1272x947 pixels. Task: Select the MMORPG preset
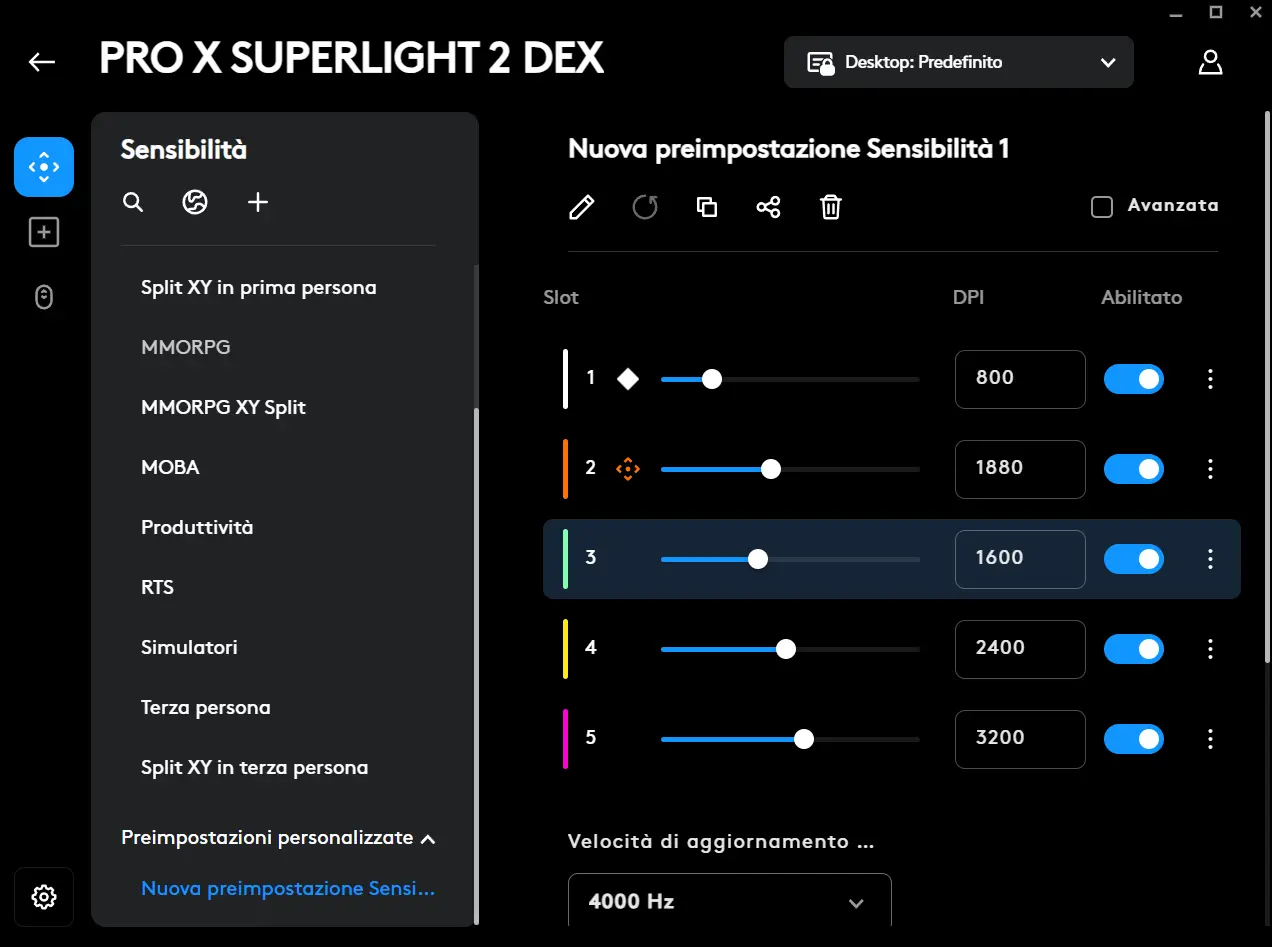click(186, 348)
